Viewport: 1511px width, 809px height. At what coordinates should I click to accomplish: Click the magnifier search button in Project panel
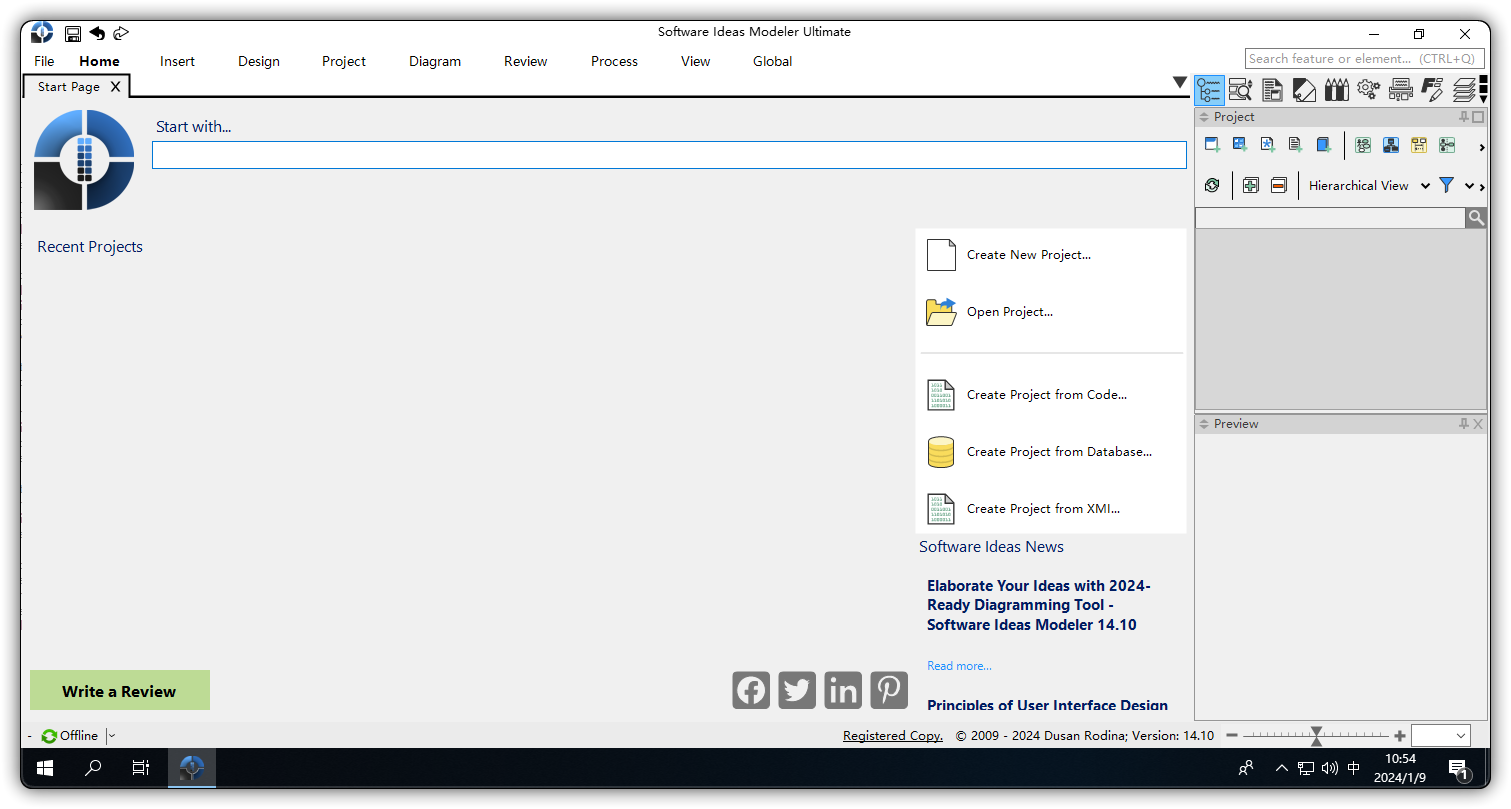tap(1476, 218)
